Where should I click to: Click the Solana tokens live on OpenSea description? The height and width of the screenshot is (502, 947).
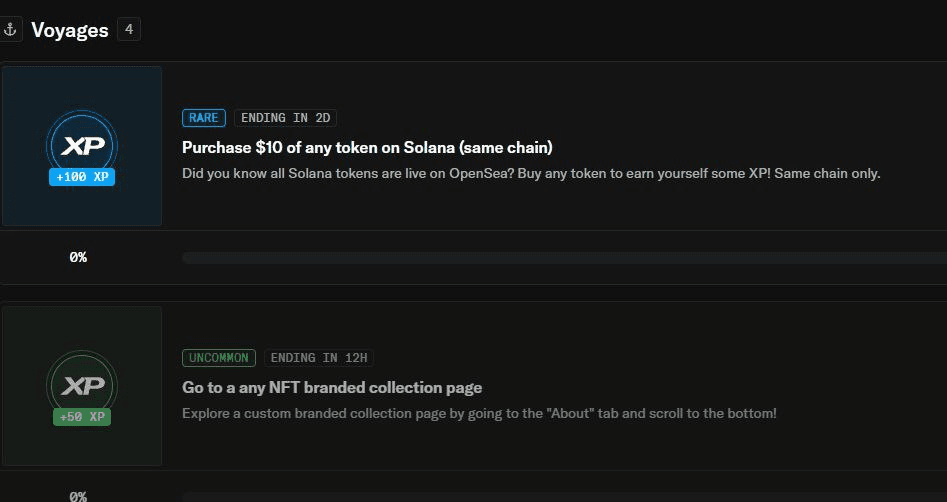(531, 173)
